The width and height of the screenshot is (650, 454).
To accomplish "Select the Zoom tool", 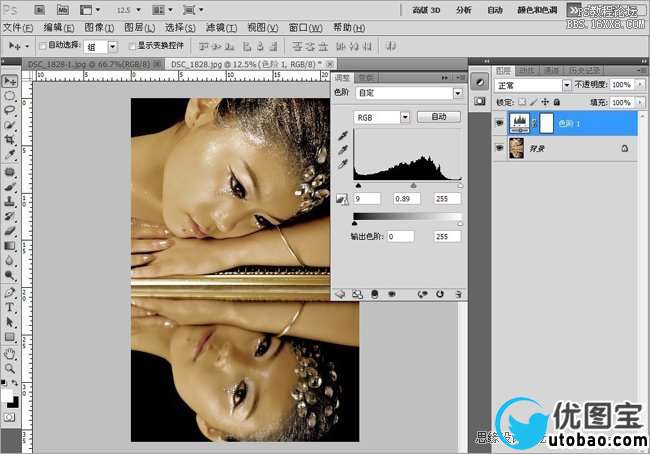I will [x=9, y=368].
